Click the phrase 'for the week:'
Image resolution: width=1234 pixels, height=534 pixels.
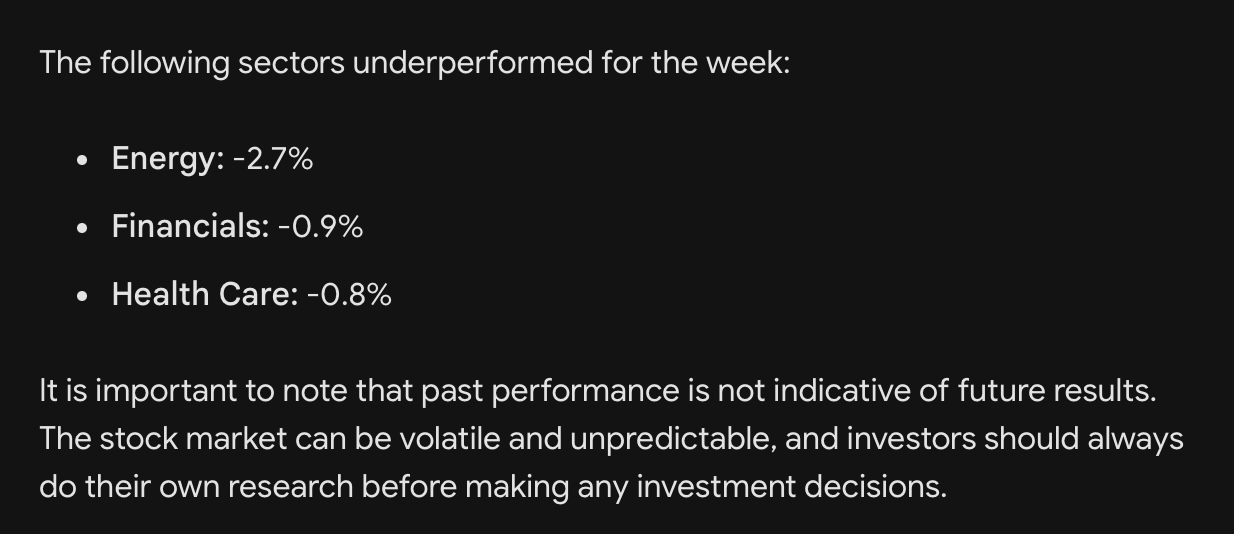[696, 64]
